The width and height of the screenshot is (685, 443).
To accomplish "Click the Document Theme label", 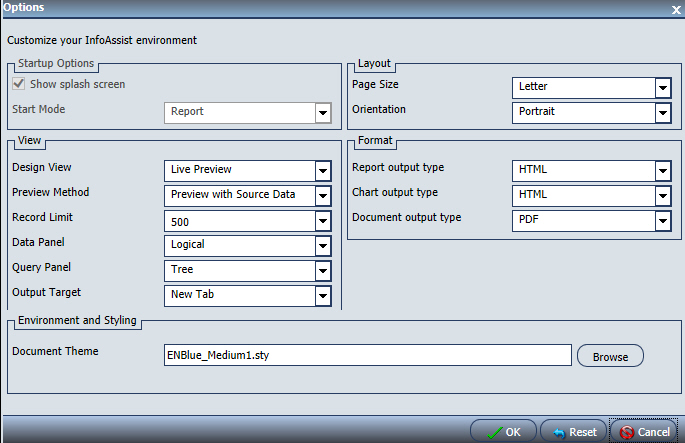I will coord(55,351).
